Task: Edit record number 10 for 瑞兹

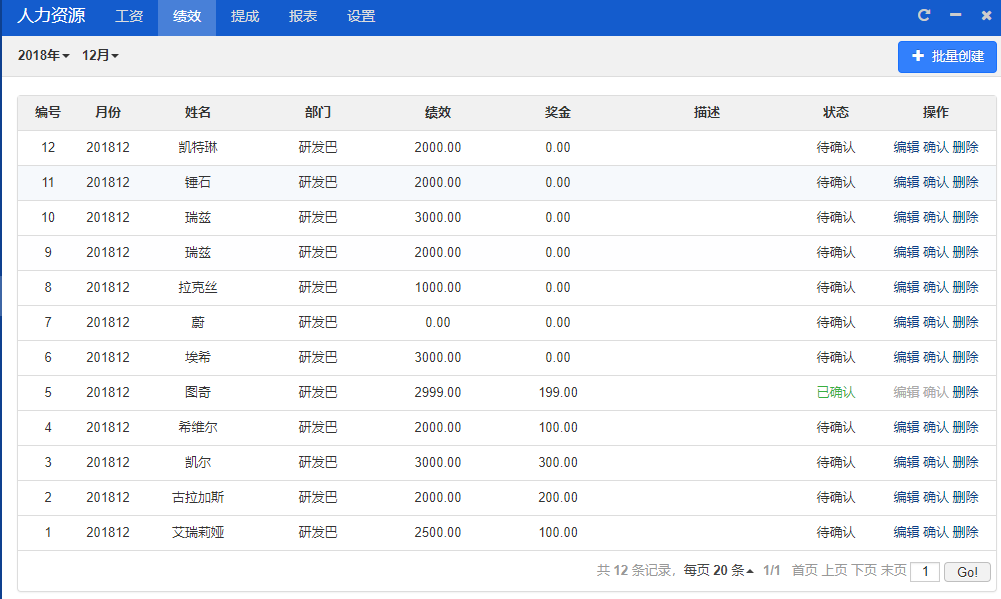Action: point(906,218)
